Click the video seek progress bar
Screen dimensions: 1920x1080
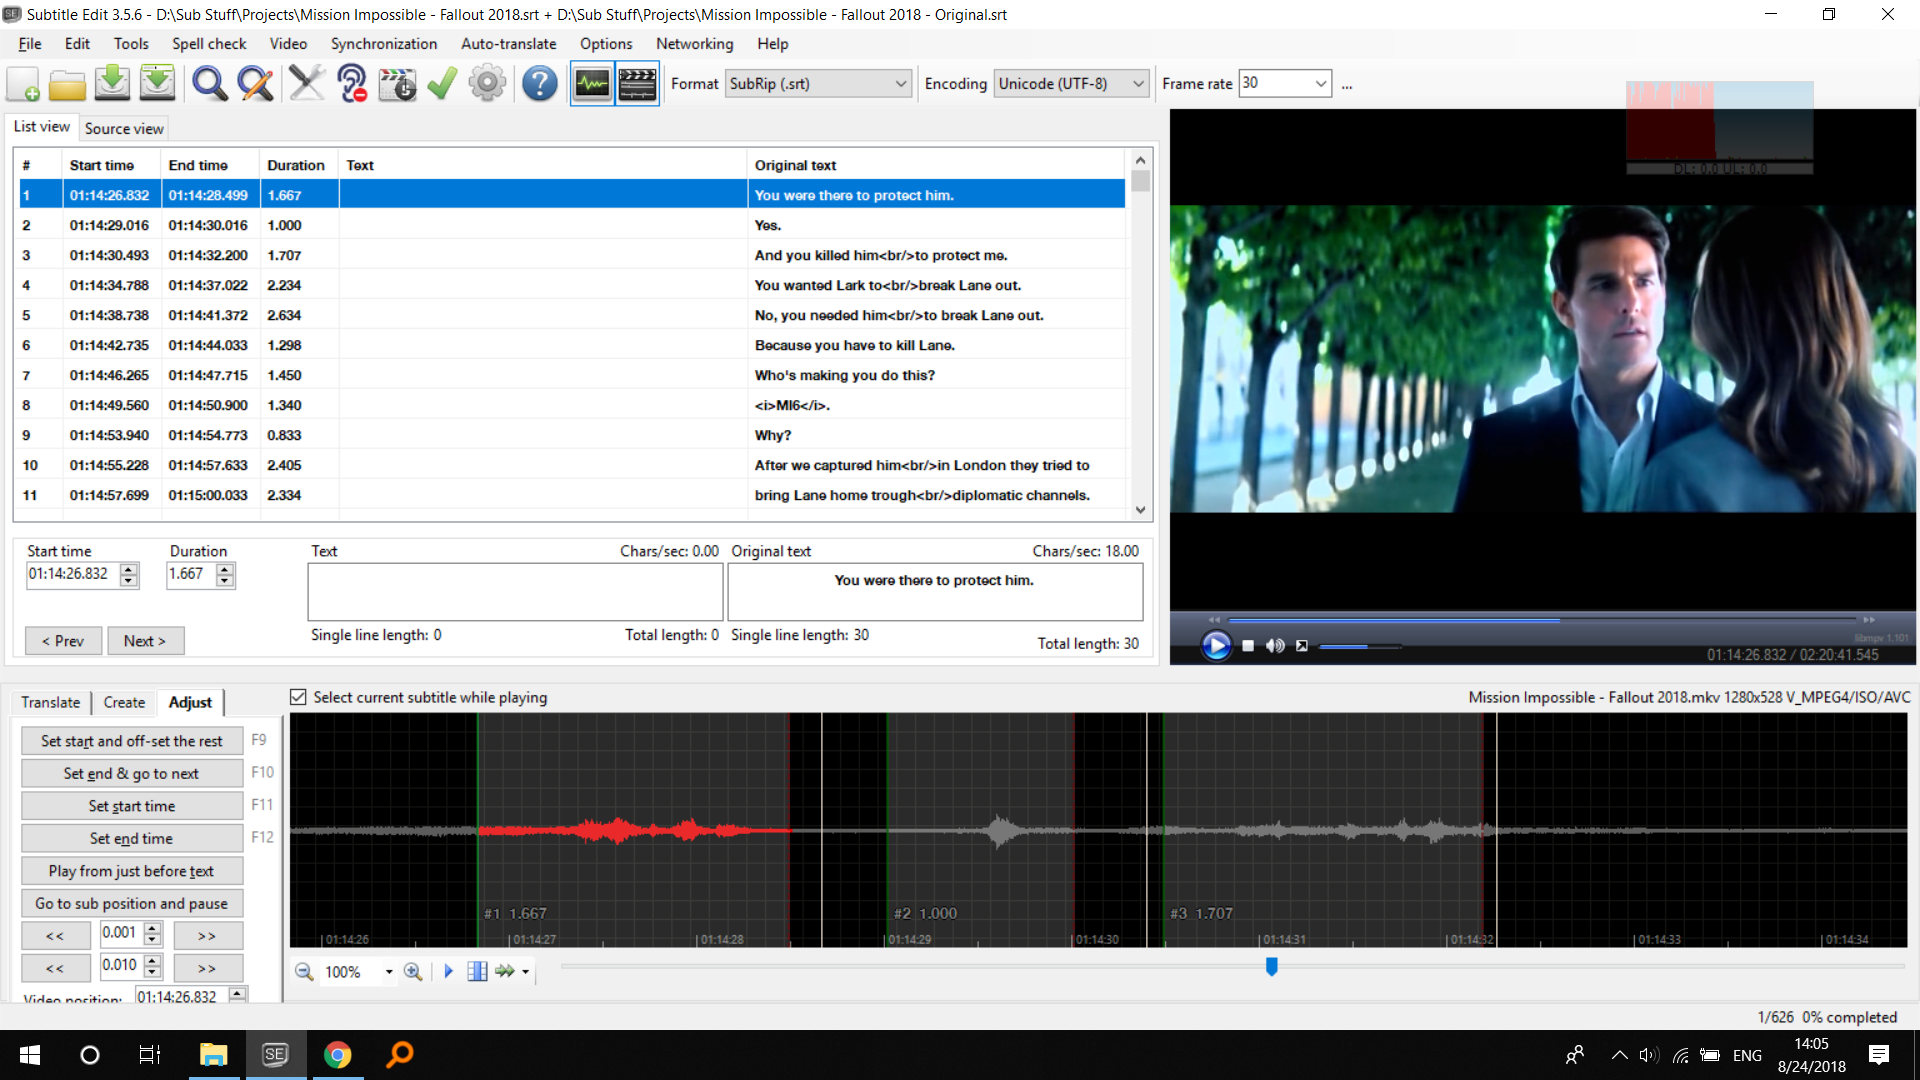[1542, 620]
